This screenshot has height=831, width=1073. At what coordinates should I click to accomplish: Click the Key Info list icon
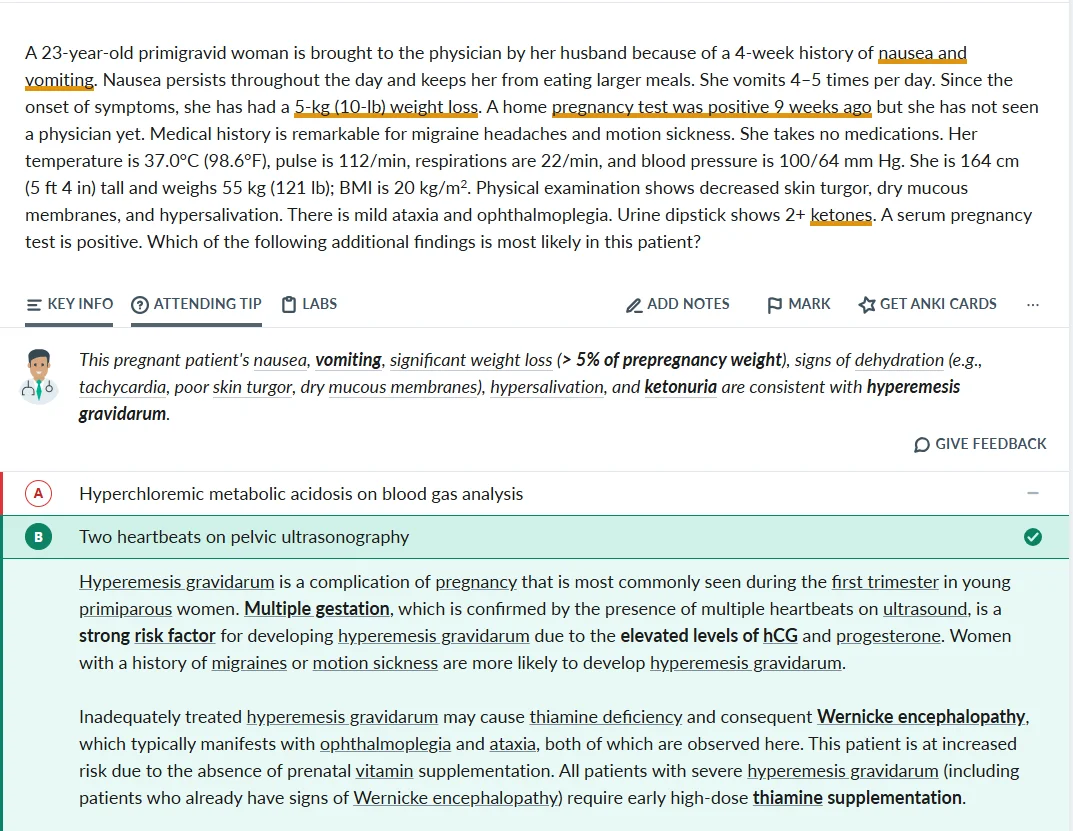point(34,305)
